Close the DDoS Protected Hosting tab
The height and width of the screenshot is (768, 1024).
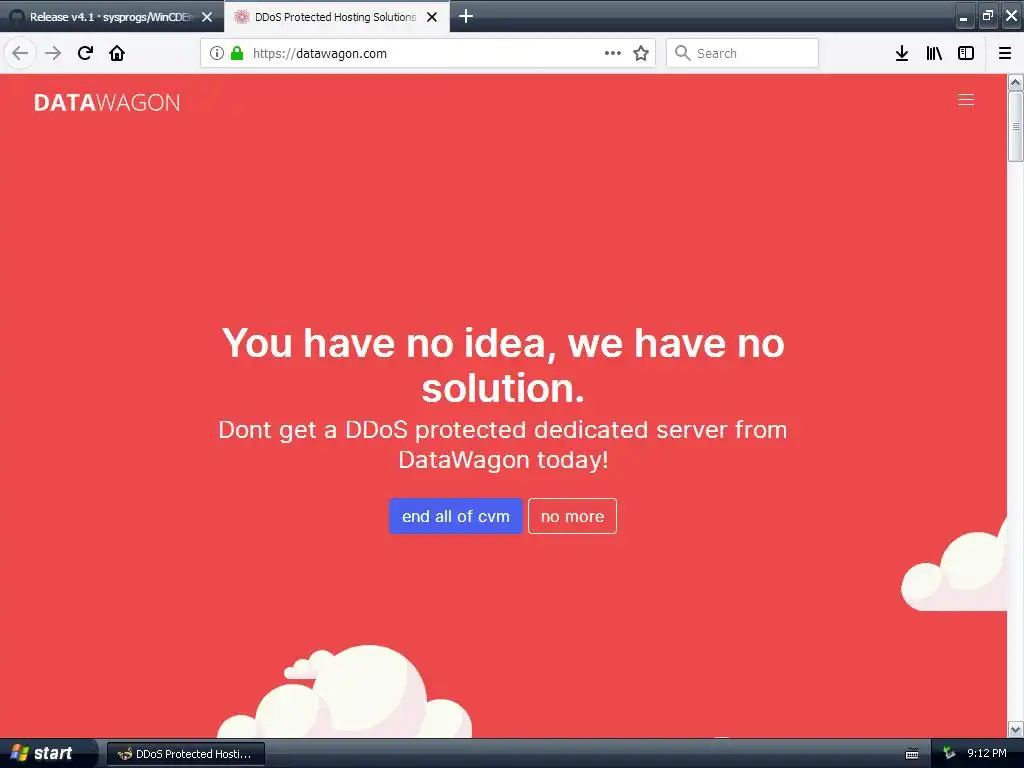[x=432, y=17]
